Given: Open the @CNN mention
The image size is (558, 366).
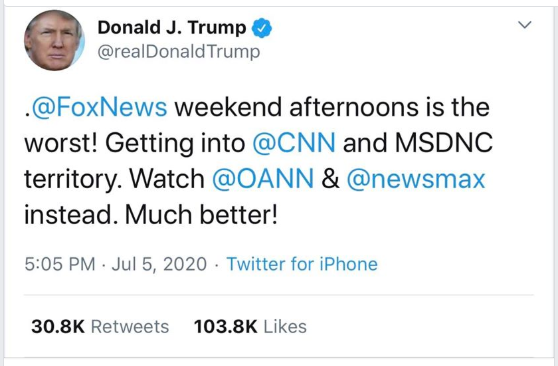Looking at the screenshot, I should click(294, 142).
